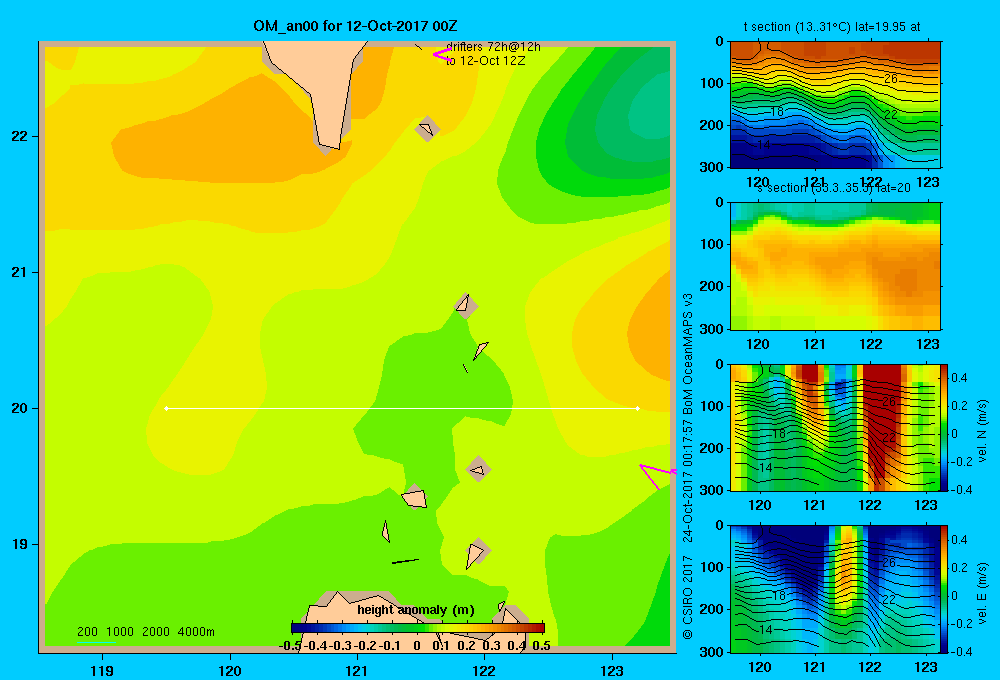Screen dimensions: 1000x680
Task: Click the 'height anomaly (m)' label
Action: (x=416, y=610)
